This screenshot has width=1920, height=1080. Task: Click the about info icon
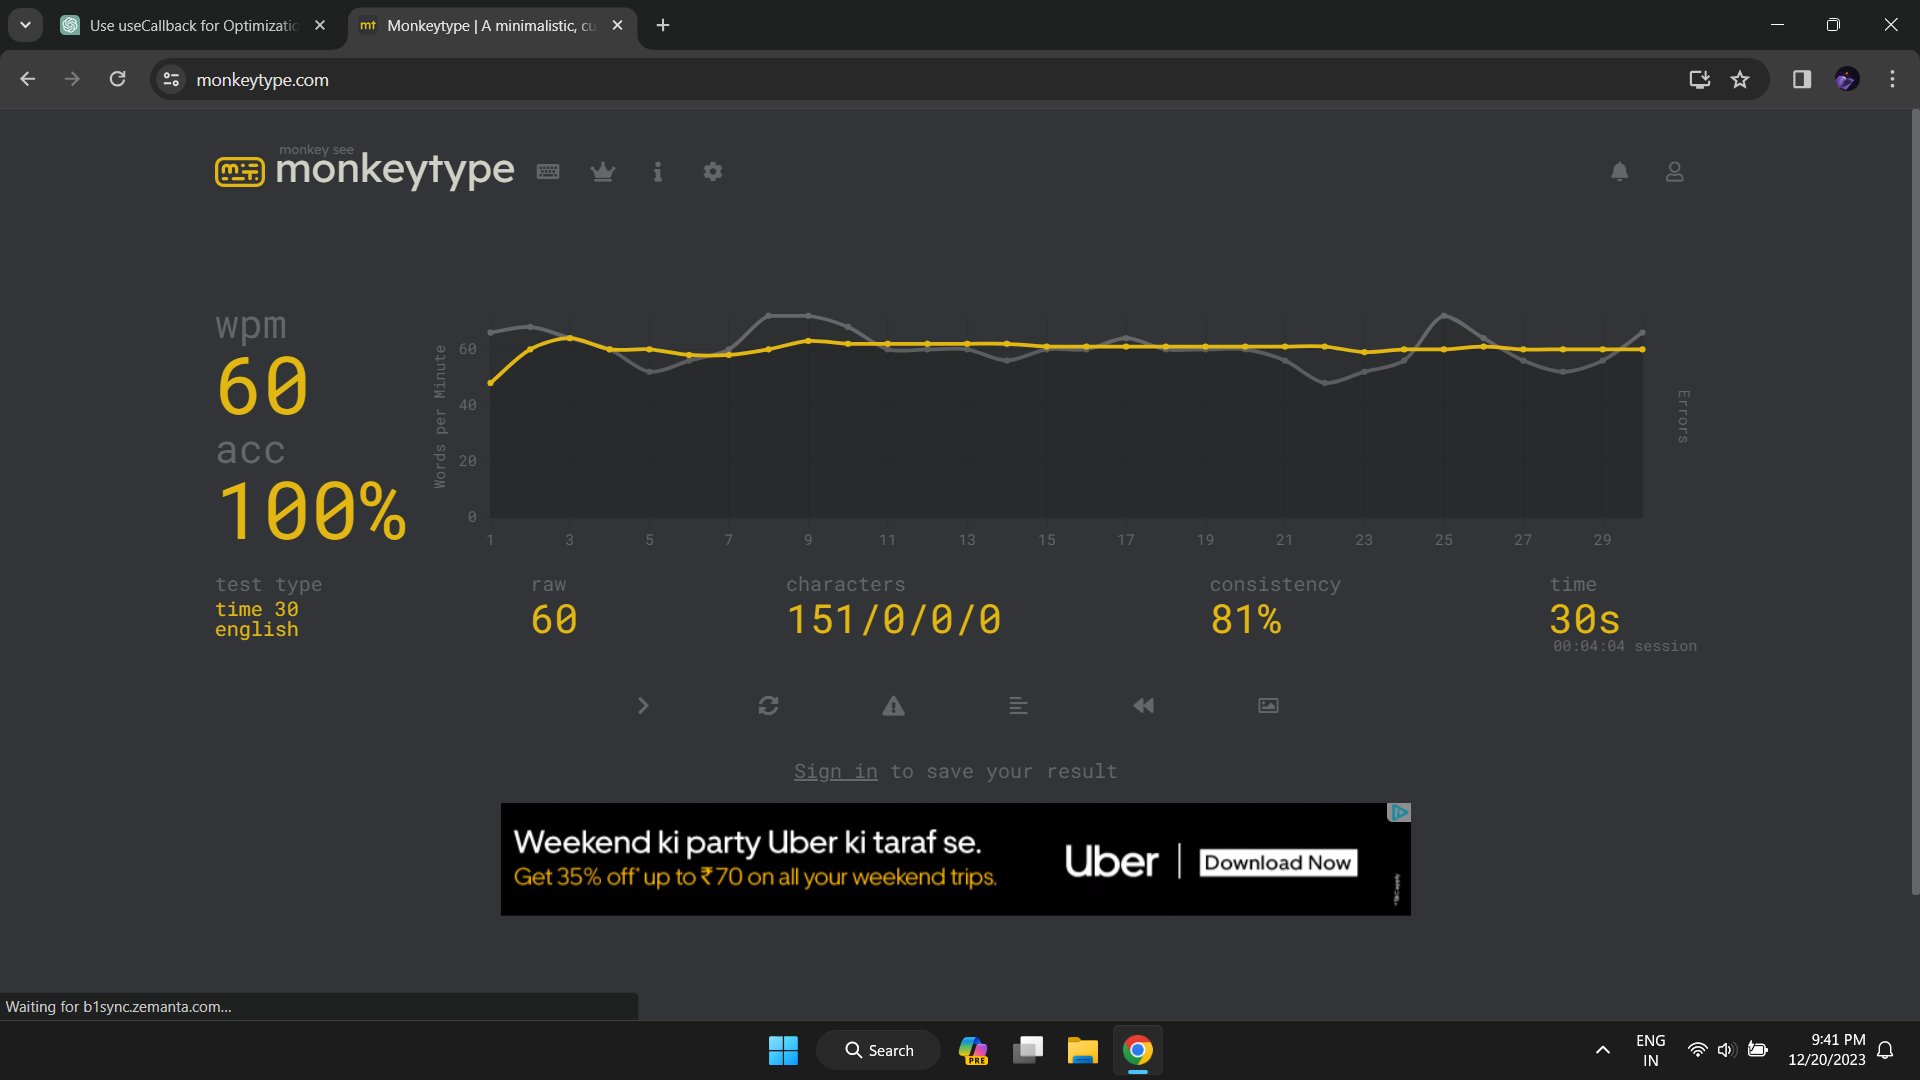(657, 172)
